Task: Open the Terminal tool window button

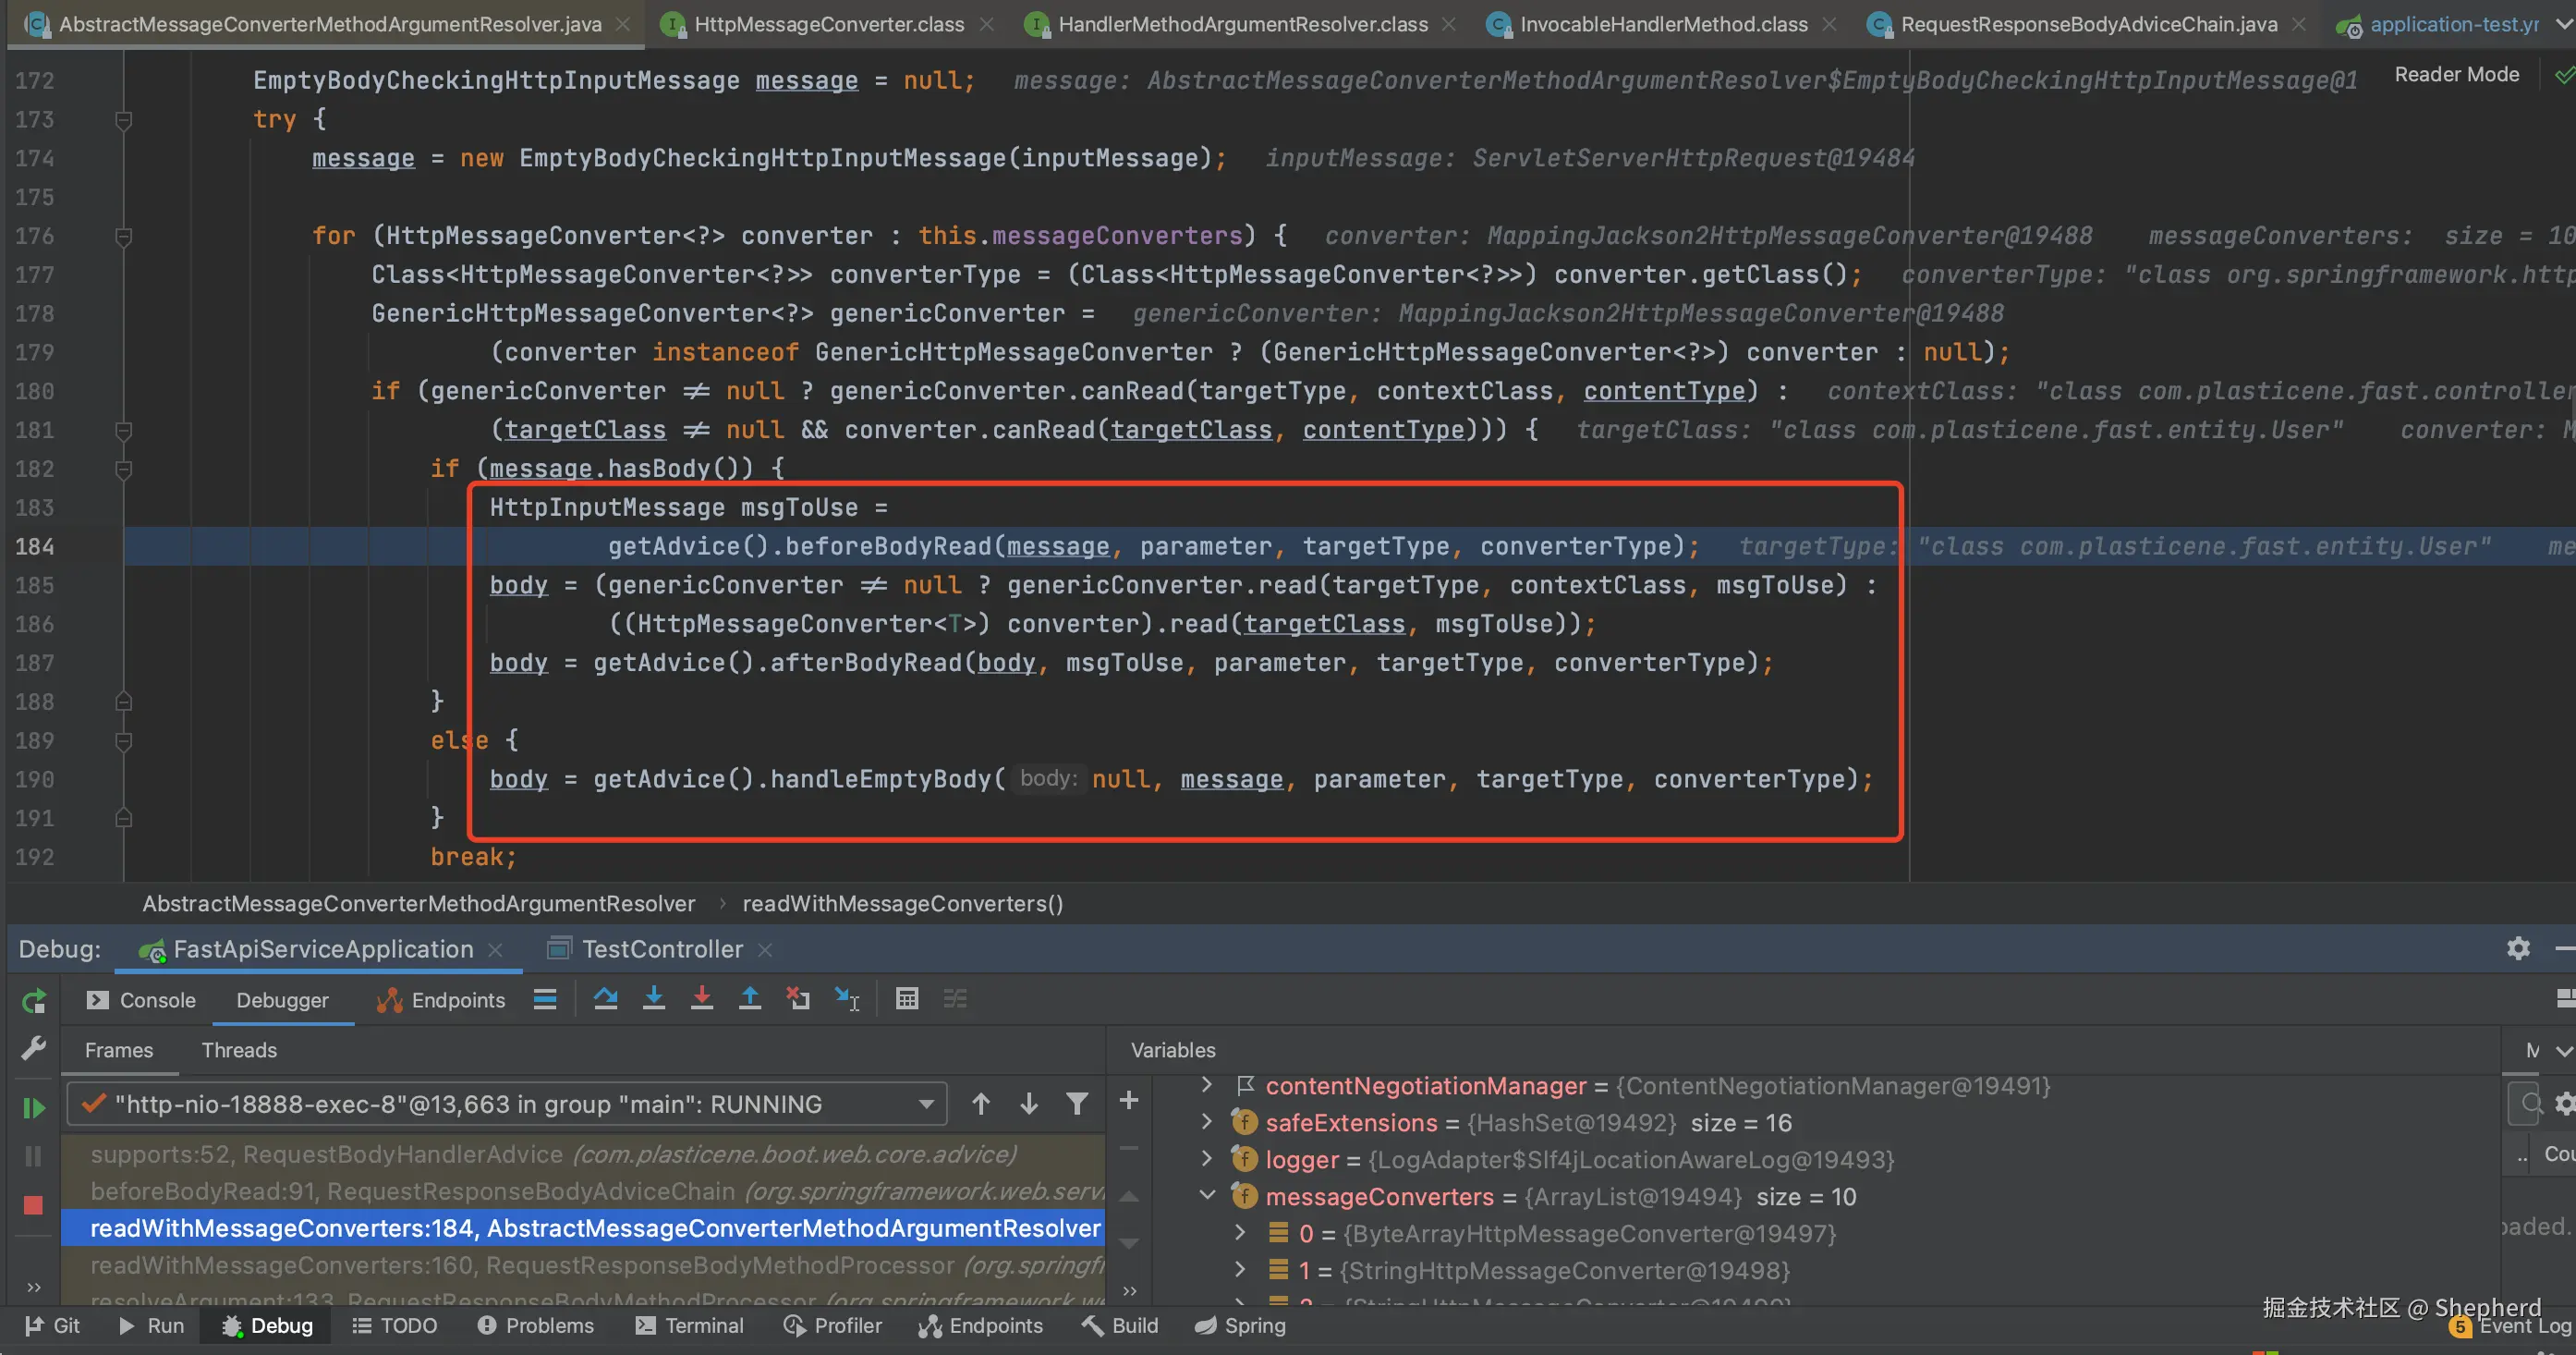Action: pos(690,1326)
